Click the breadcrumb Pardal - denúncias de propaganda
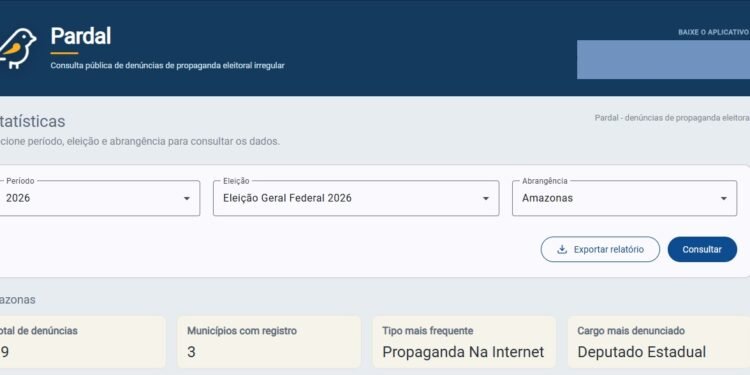 [x=672, y=118]
